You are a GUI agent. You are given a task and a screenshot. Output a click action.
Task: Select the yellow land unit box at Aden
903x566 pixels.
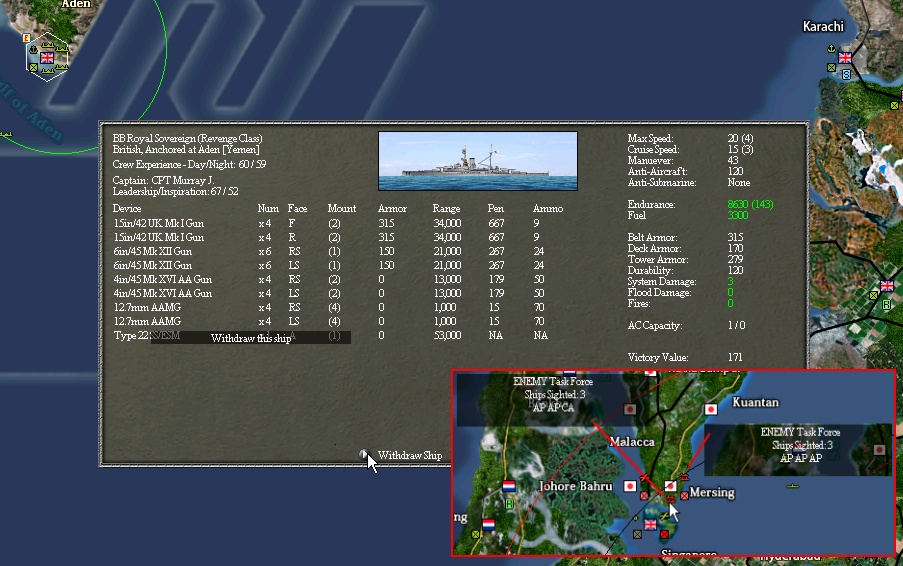(x=33, y=67)
